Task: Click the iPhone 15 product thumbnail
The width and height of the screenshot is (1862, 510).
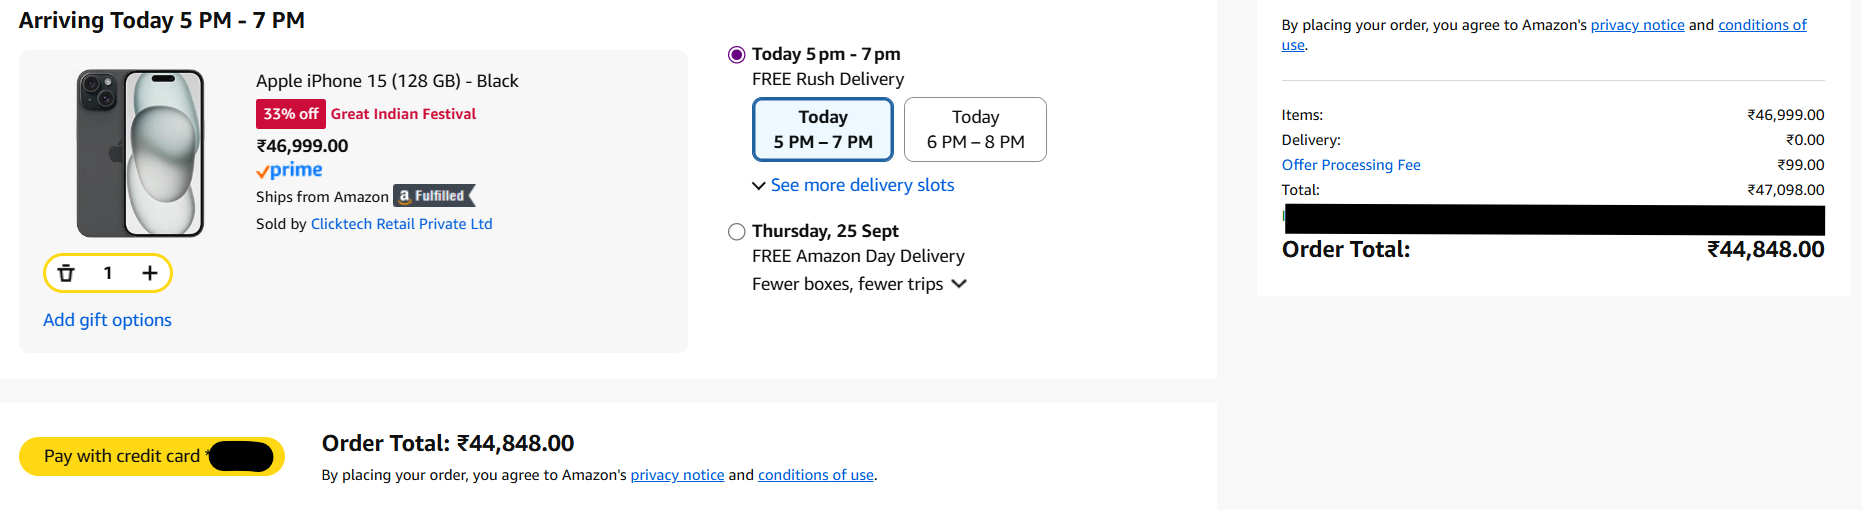Action: (x=141, y=153)
